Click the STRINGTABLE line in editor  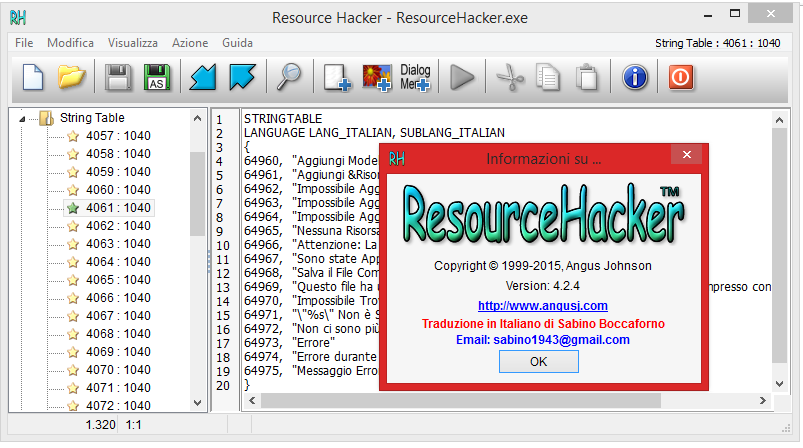click(x=283, y=119)
